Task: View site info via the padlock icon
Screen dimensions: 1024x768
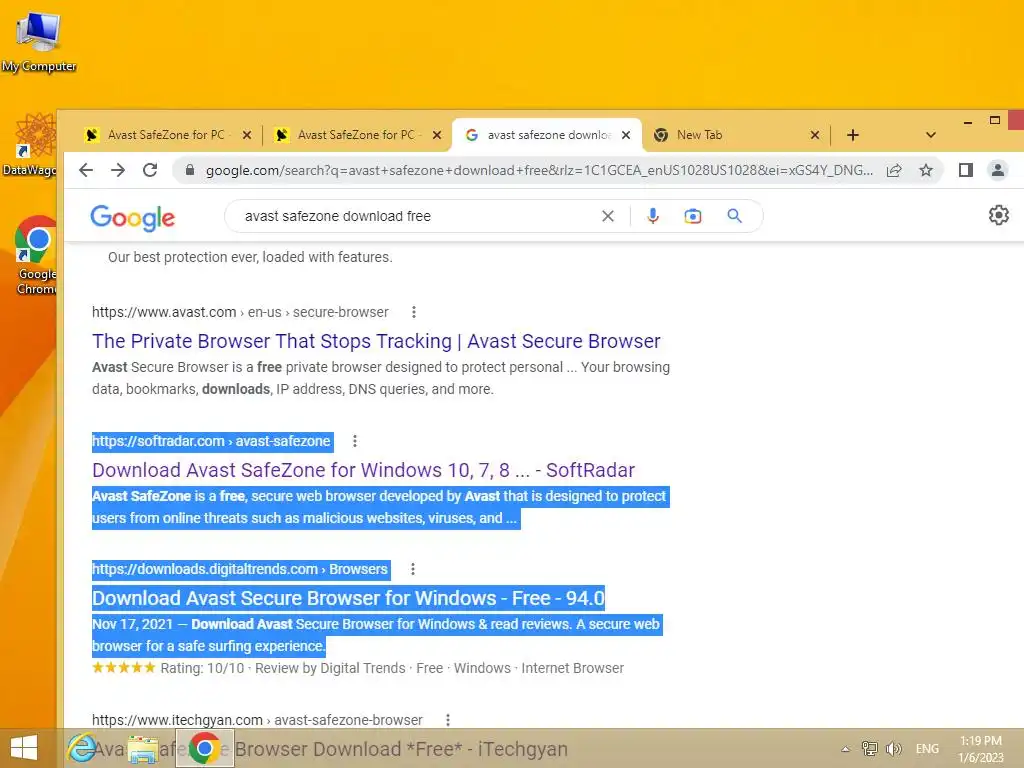Action: click(190, 170)
